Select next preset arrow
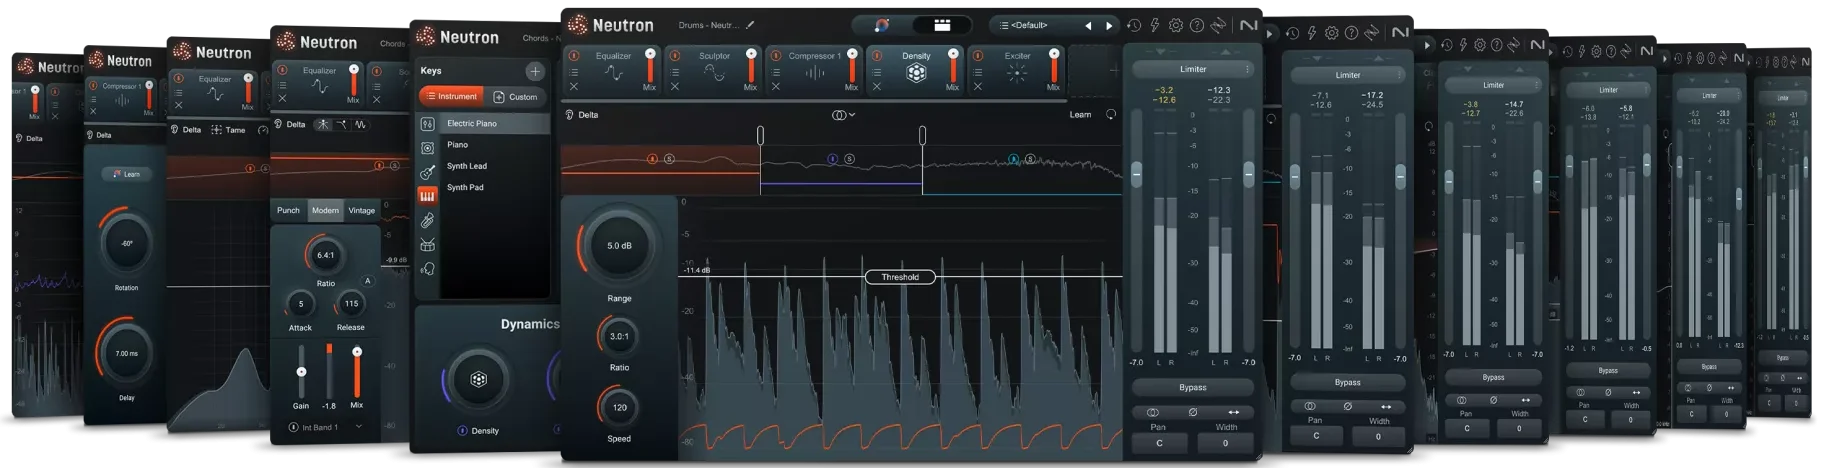1823x468 pixels. click(1109, 25)
